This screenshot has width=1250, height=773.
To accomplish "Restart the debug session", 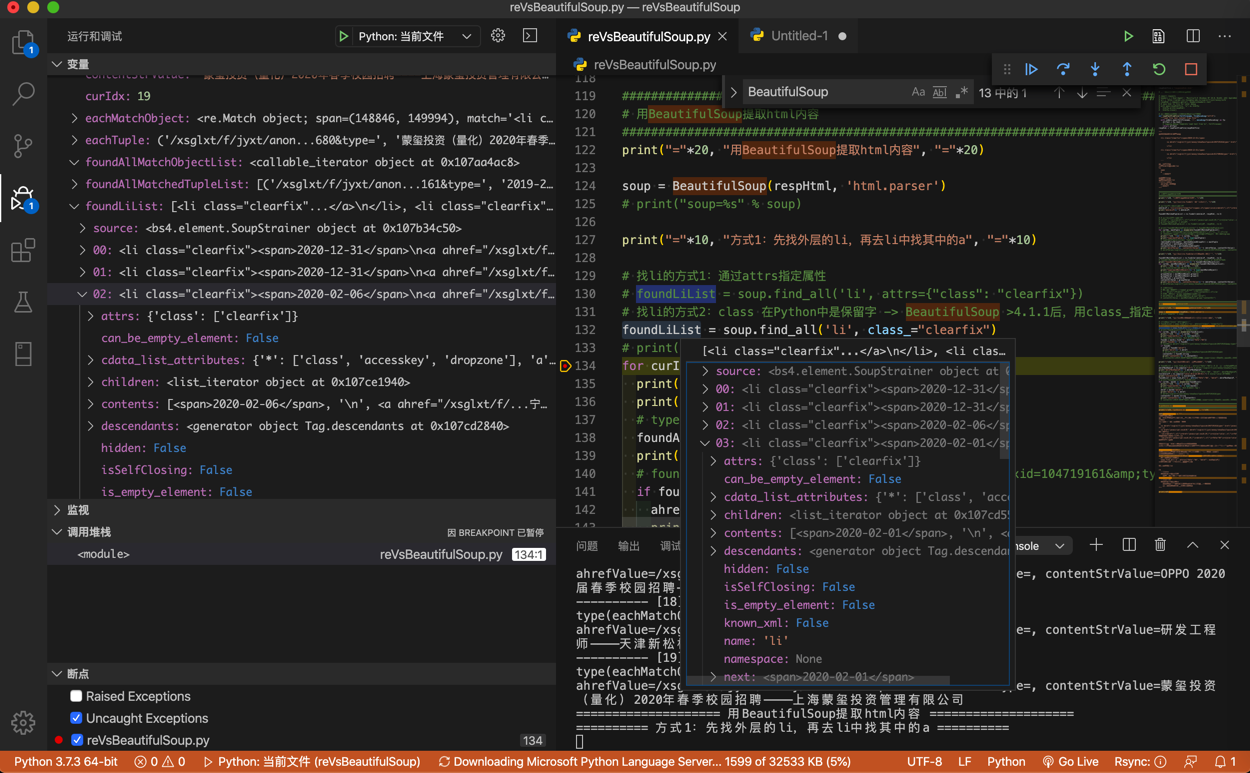I will coord(1159,70).
